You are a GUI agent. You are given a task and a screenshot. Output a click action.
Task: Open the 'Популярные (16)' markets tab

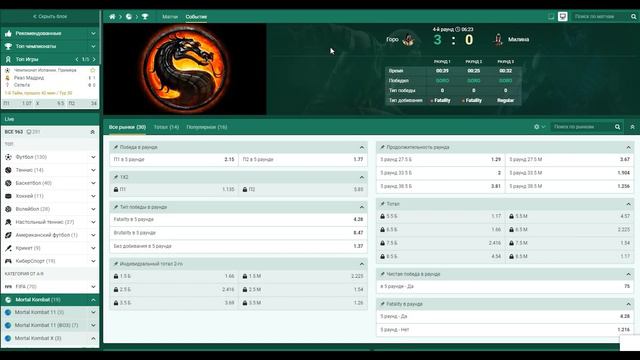pyautogui.click(x=207, y=127)
